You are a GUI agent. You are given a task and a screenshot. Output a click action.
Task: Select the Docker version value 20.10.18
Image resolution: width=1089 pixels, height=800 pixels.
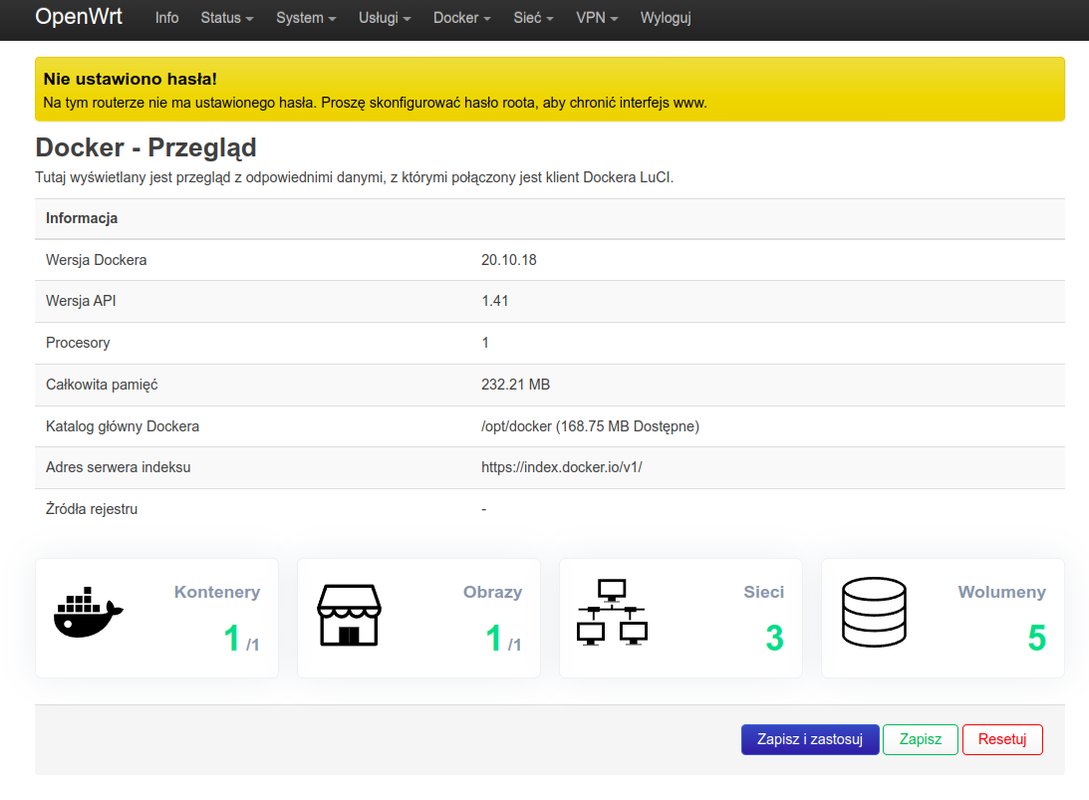pos(509,260)
